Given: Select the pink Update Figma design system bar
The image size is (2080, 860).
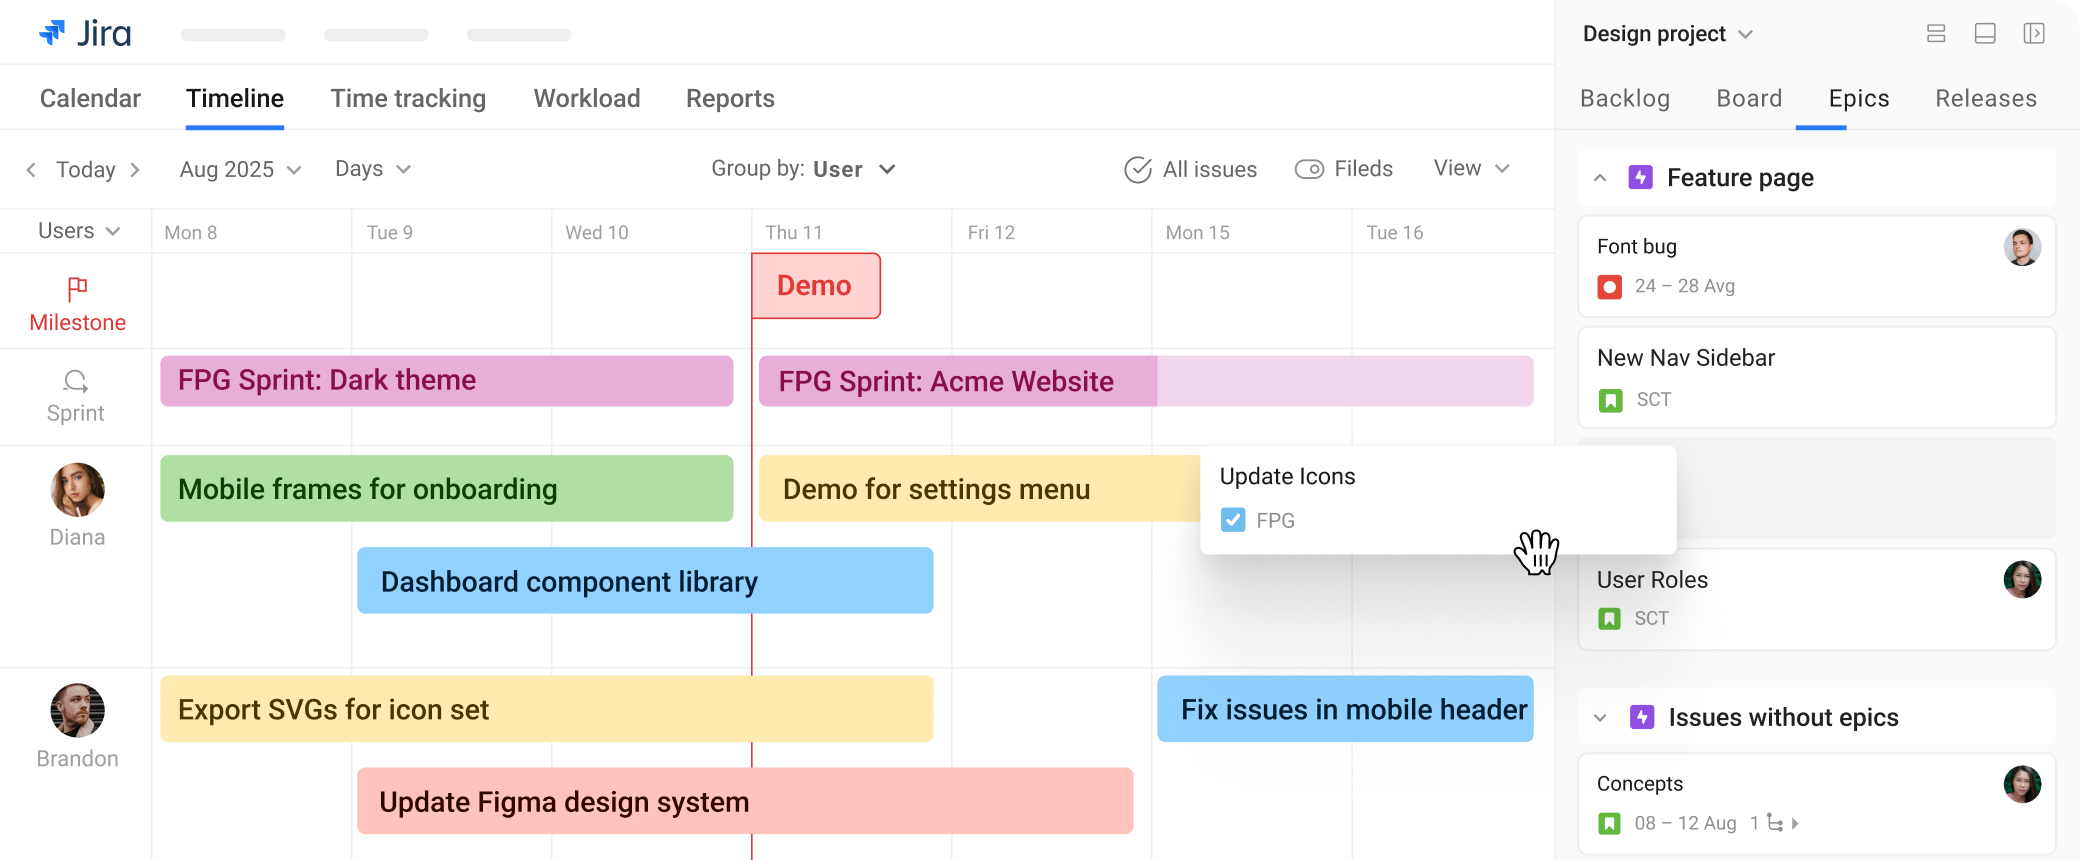Looking at the screenshot, I should click(x=745, y=801).
